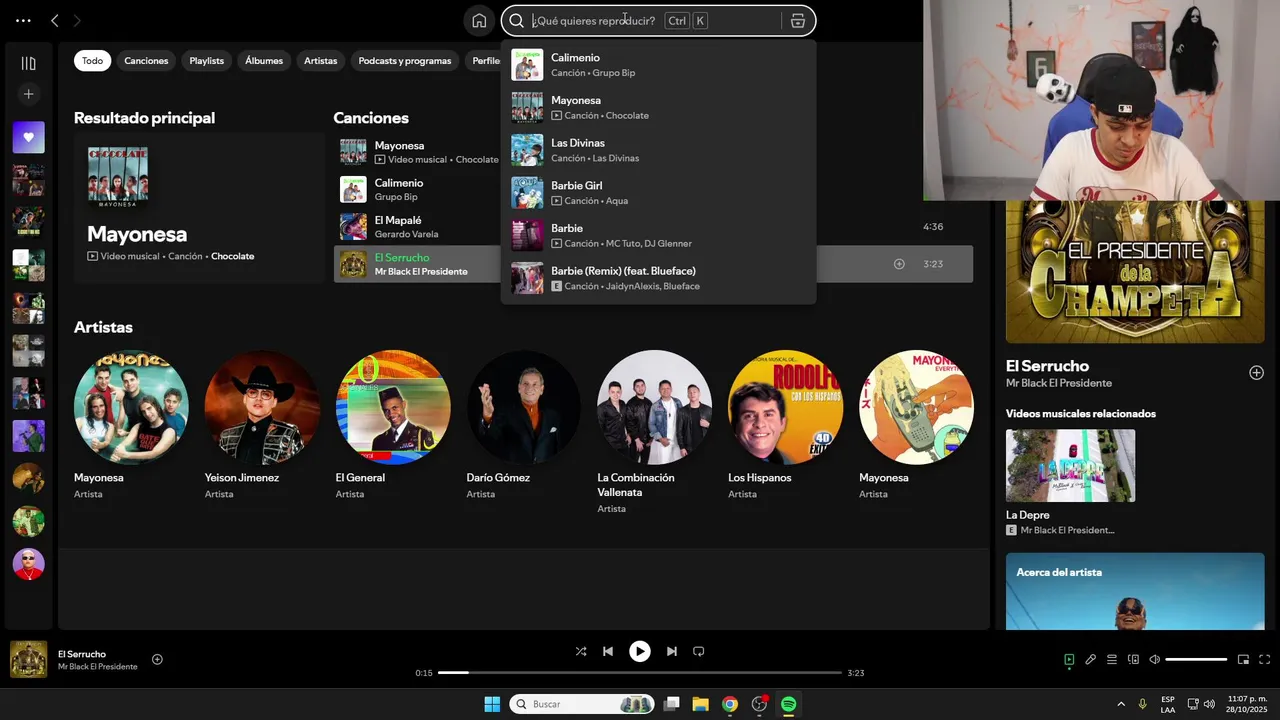This screenshot has width=1280, height=720.
Task: Select Barbie (Remix) feat. Blueface suggestion
Action: [x=658, y=278]
